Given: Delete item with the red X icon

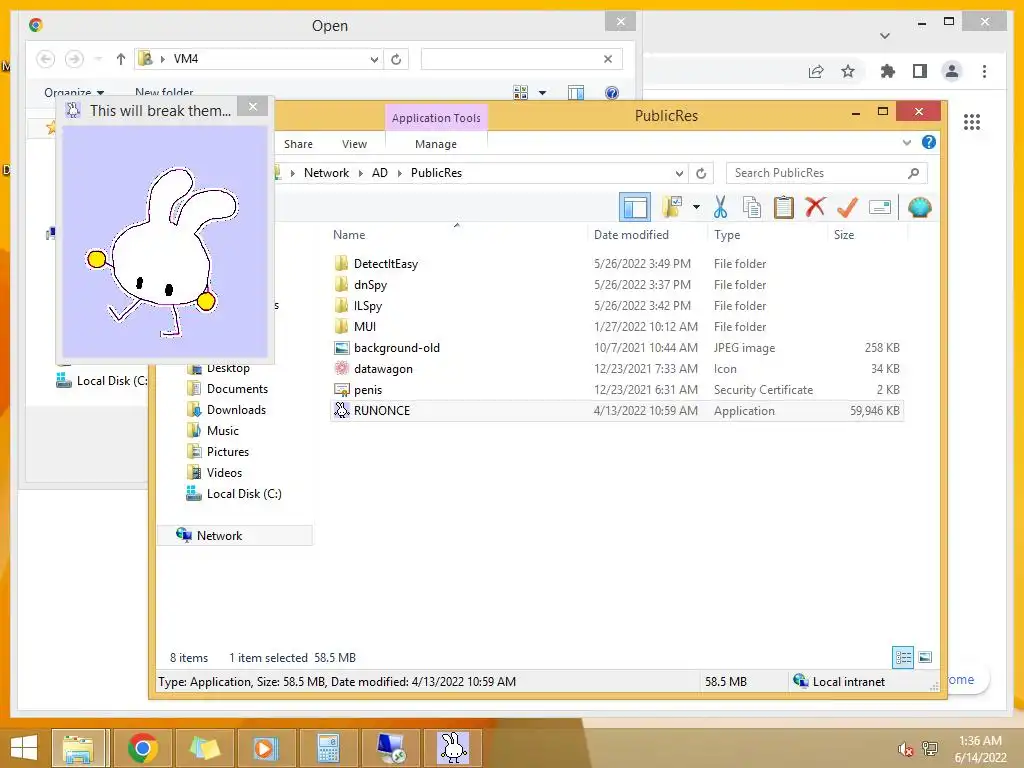Looking at the screenshot, I should [x=815, y=207].
